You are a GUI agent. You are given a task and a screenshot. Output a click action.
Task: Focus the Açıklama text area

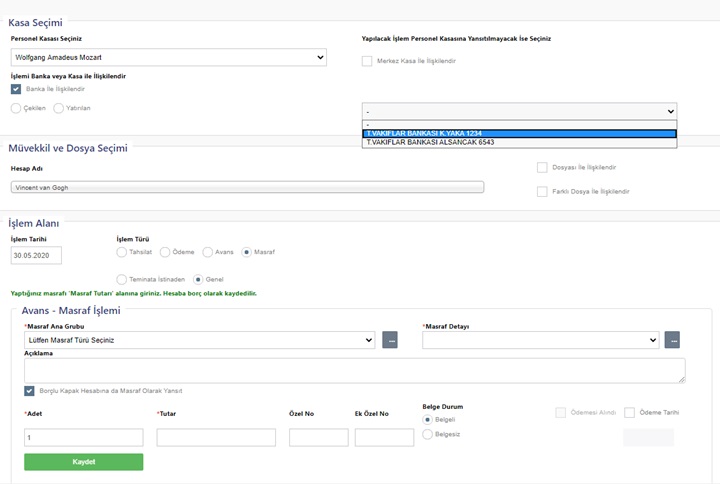[354, 370]
